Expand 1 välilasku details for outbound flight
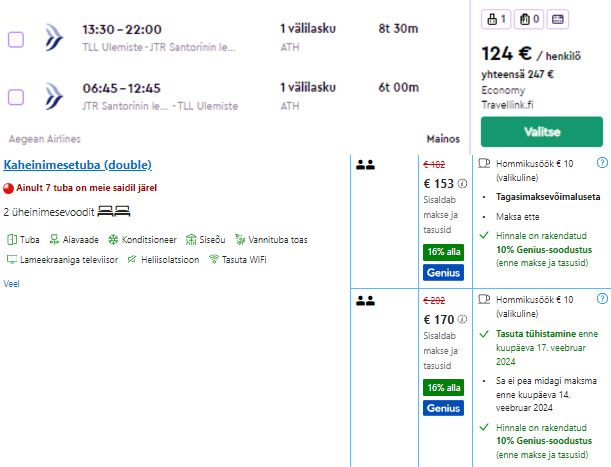Image resolution: width=611 pixels, height=467 pixels. (307, 30)
